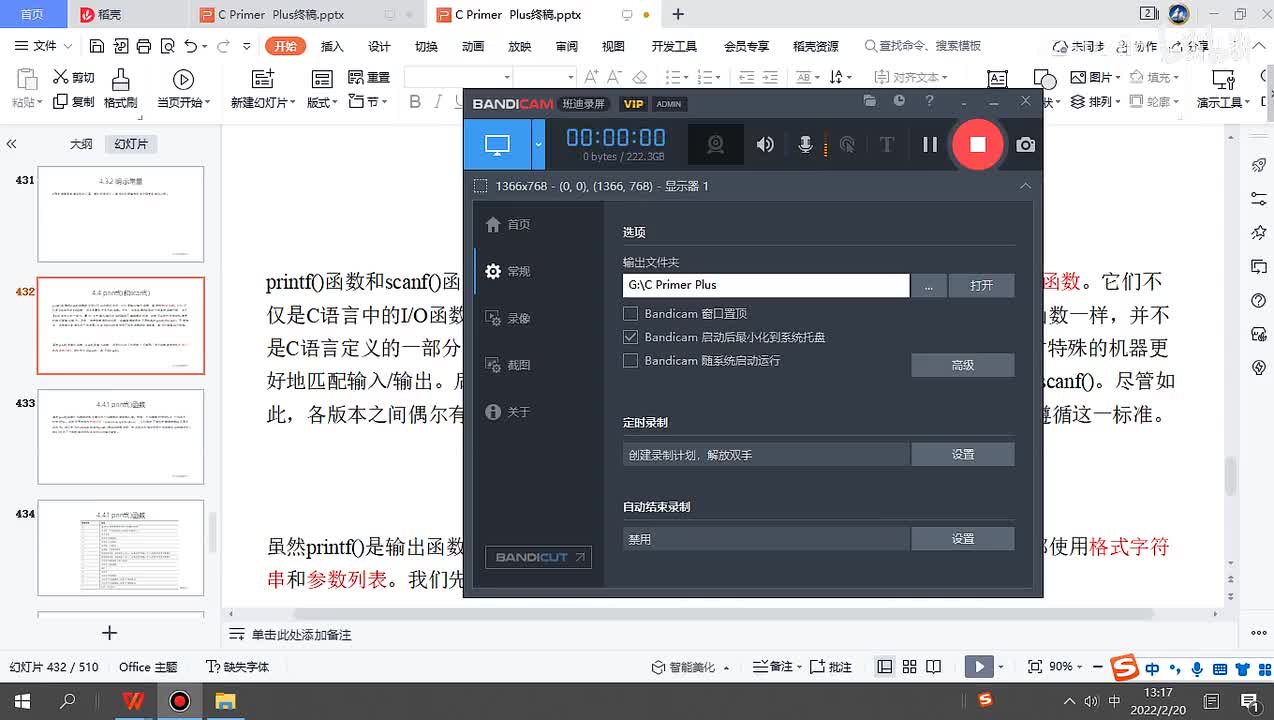This screenshot has height=720, width=1274.
Task: Open Bandicam output folder icon in title bar
Action: pos(870,101)
